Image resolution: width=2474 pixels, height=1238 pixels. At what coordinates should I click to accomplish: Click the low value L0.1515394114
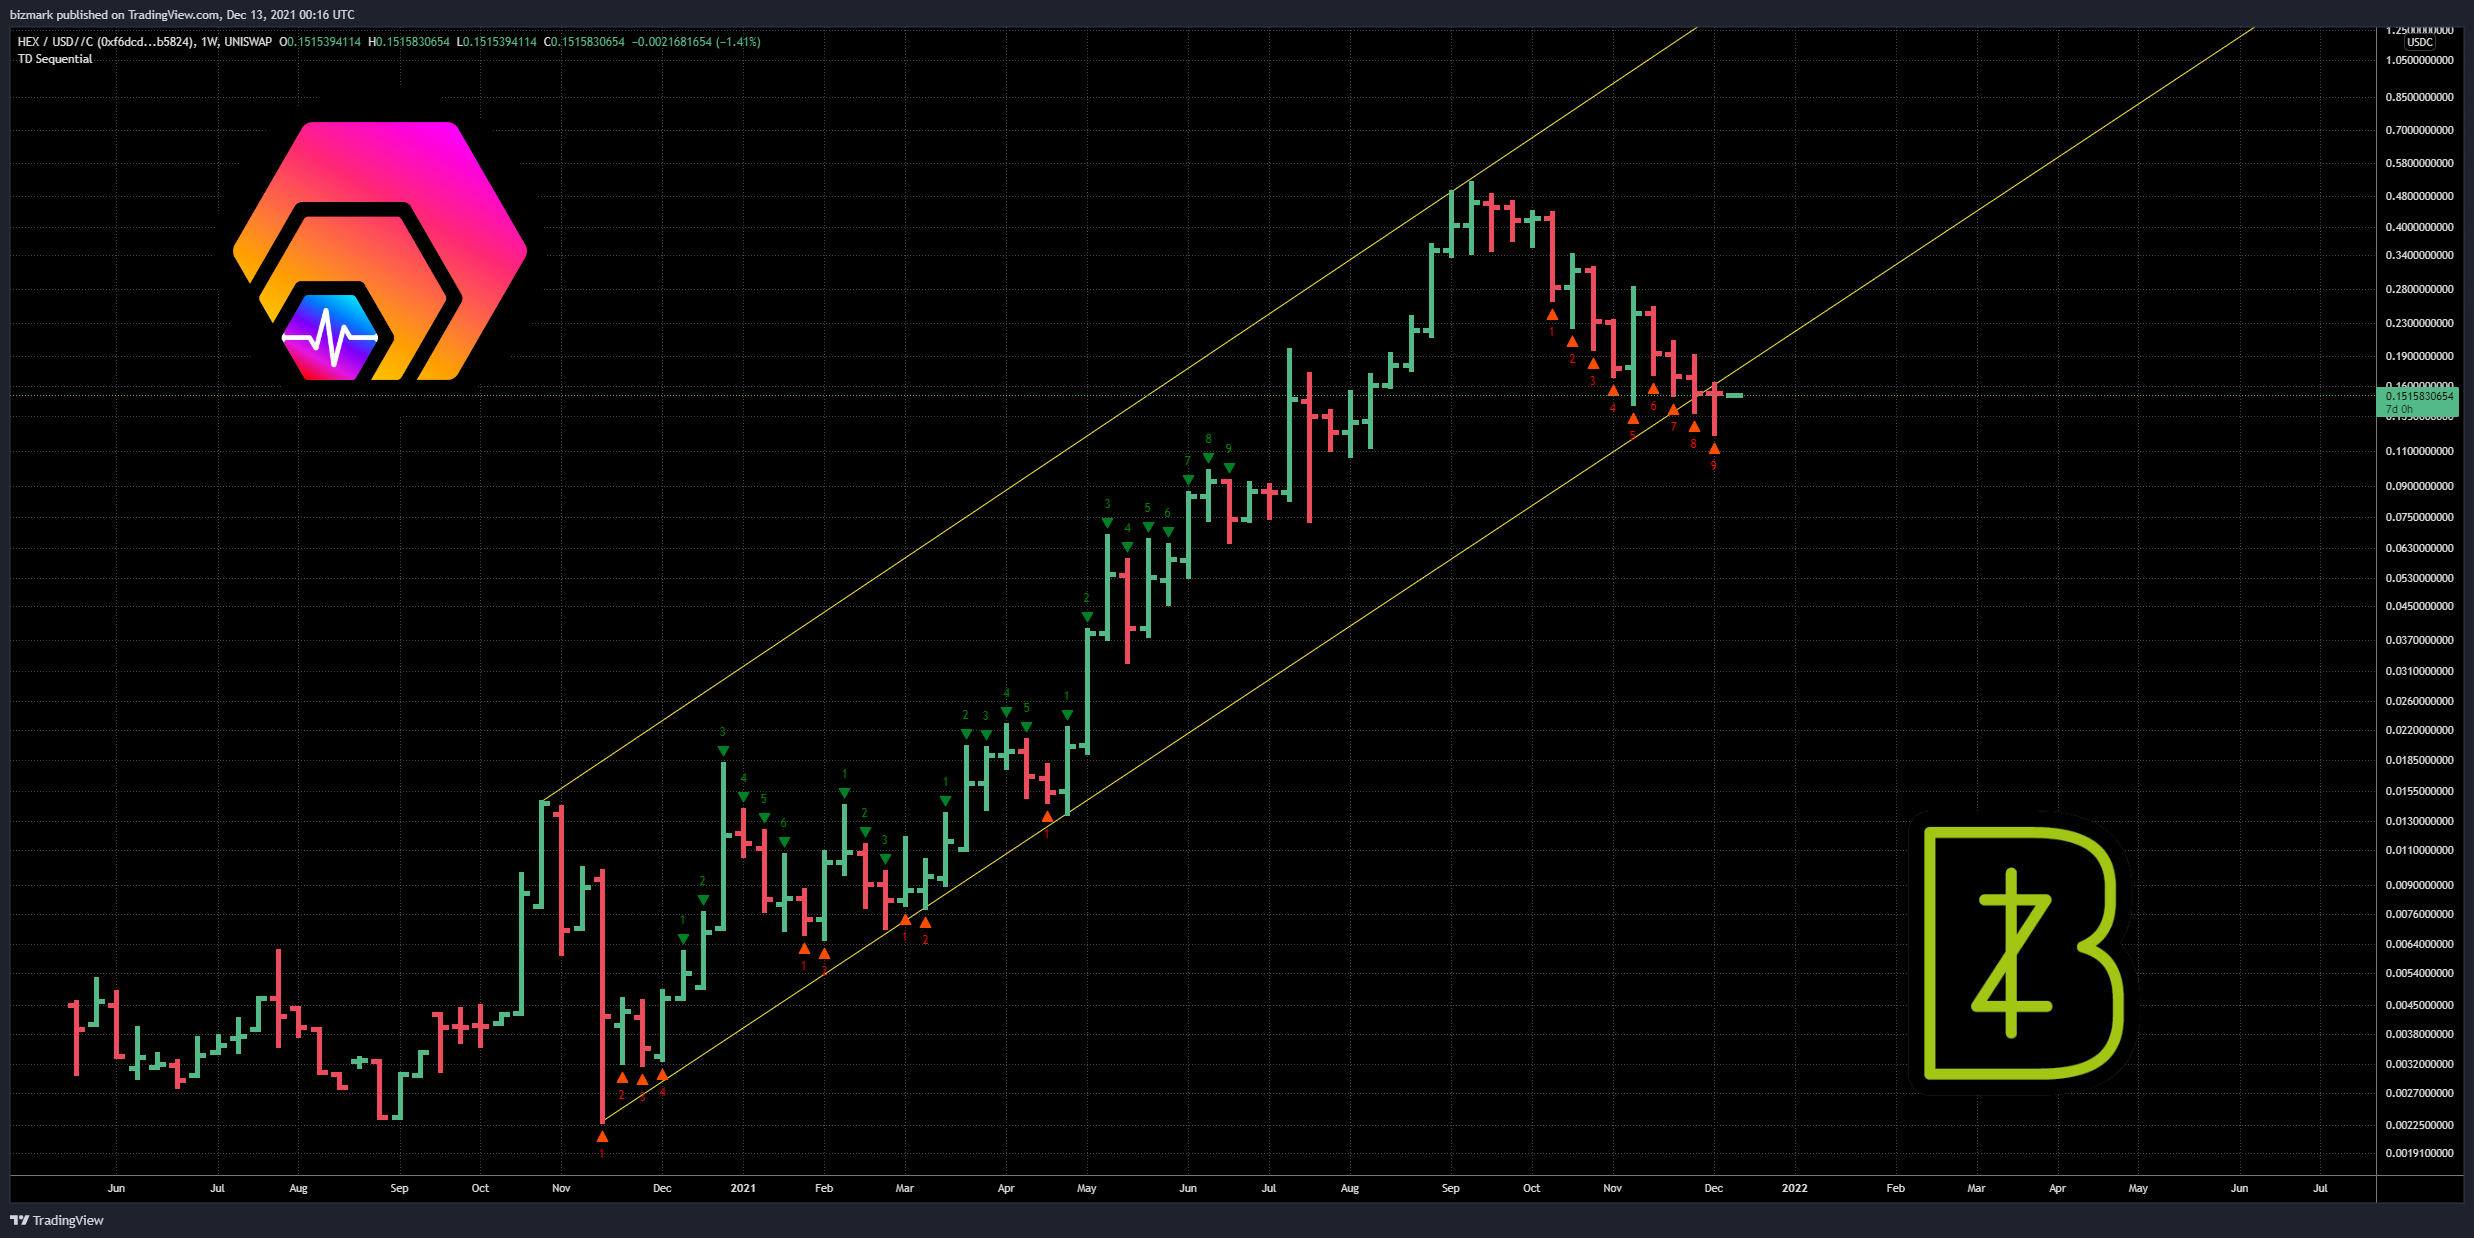tap(497, 42)
